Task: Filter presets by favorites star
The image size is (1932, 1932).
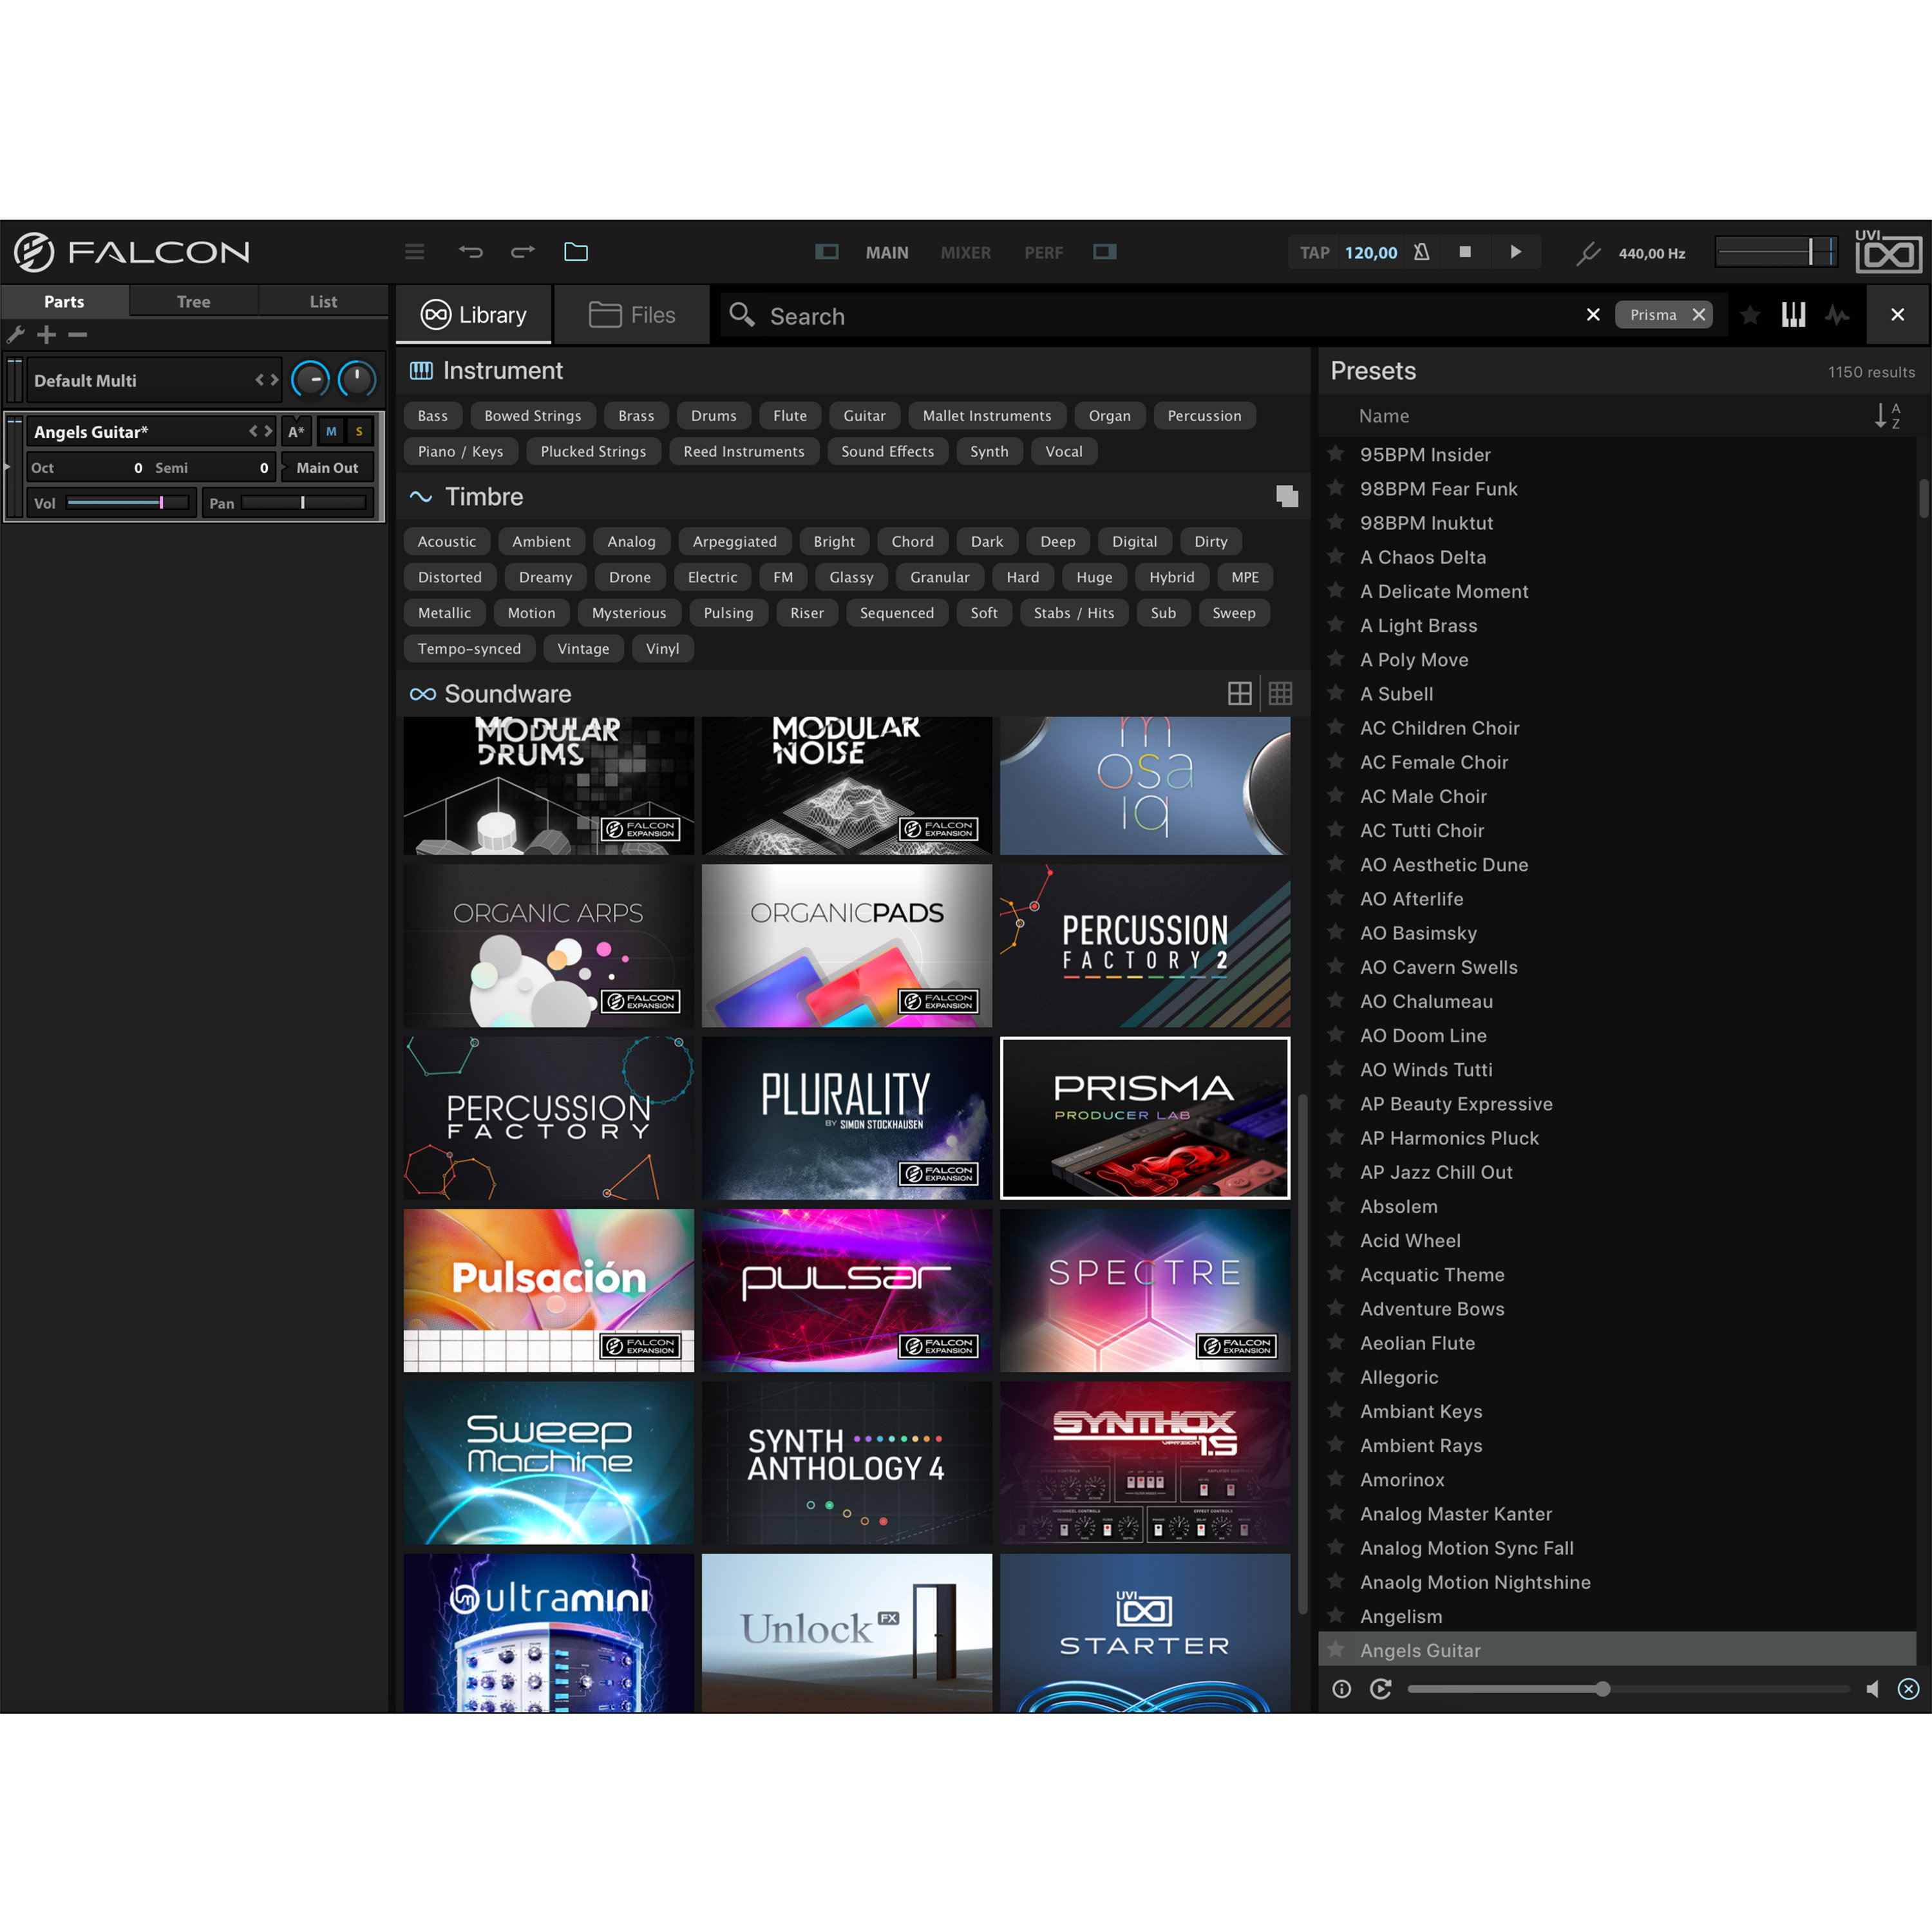Action: point(1750,315)
